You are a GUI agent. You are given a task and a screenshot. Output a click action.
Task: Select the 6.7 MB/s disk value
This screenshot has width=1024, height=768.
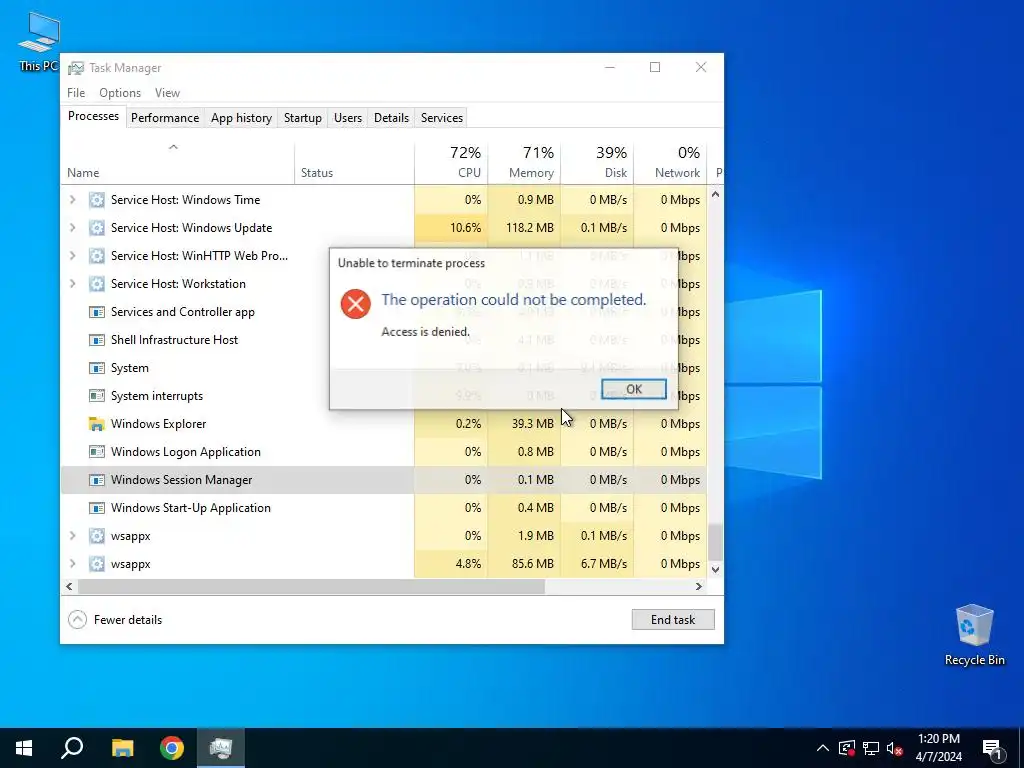[603, 564]
